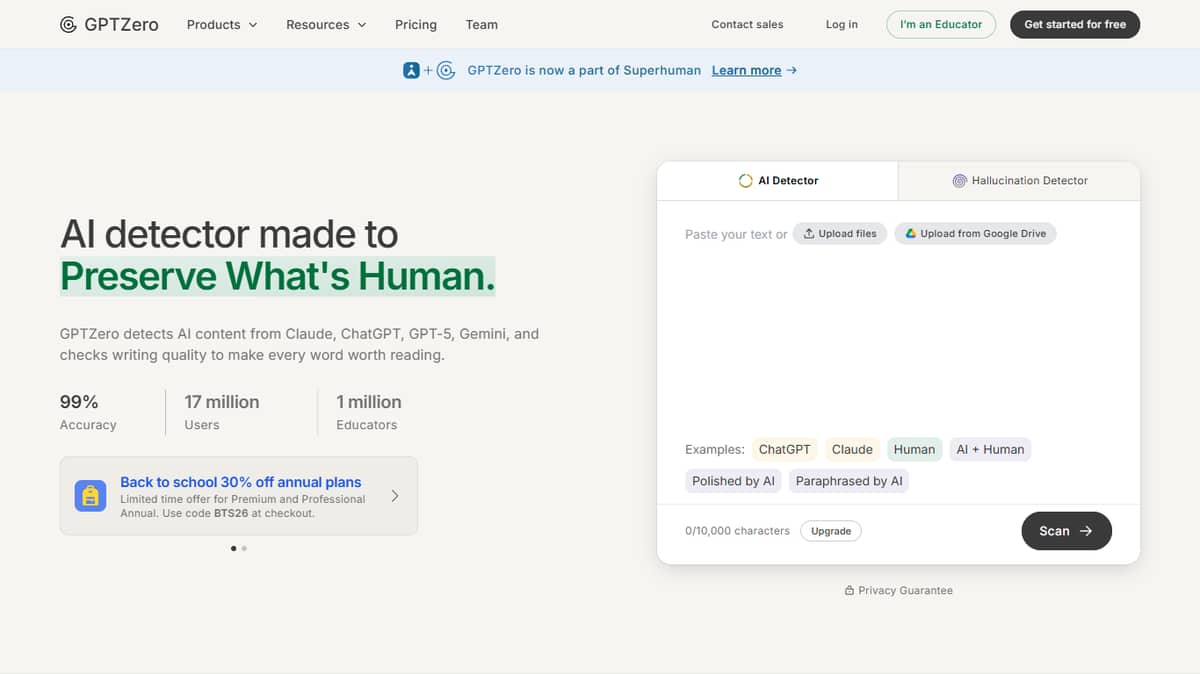Click Upload from Google Drive

click(975, 234)
